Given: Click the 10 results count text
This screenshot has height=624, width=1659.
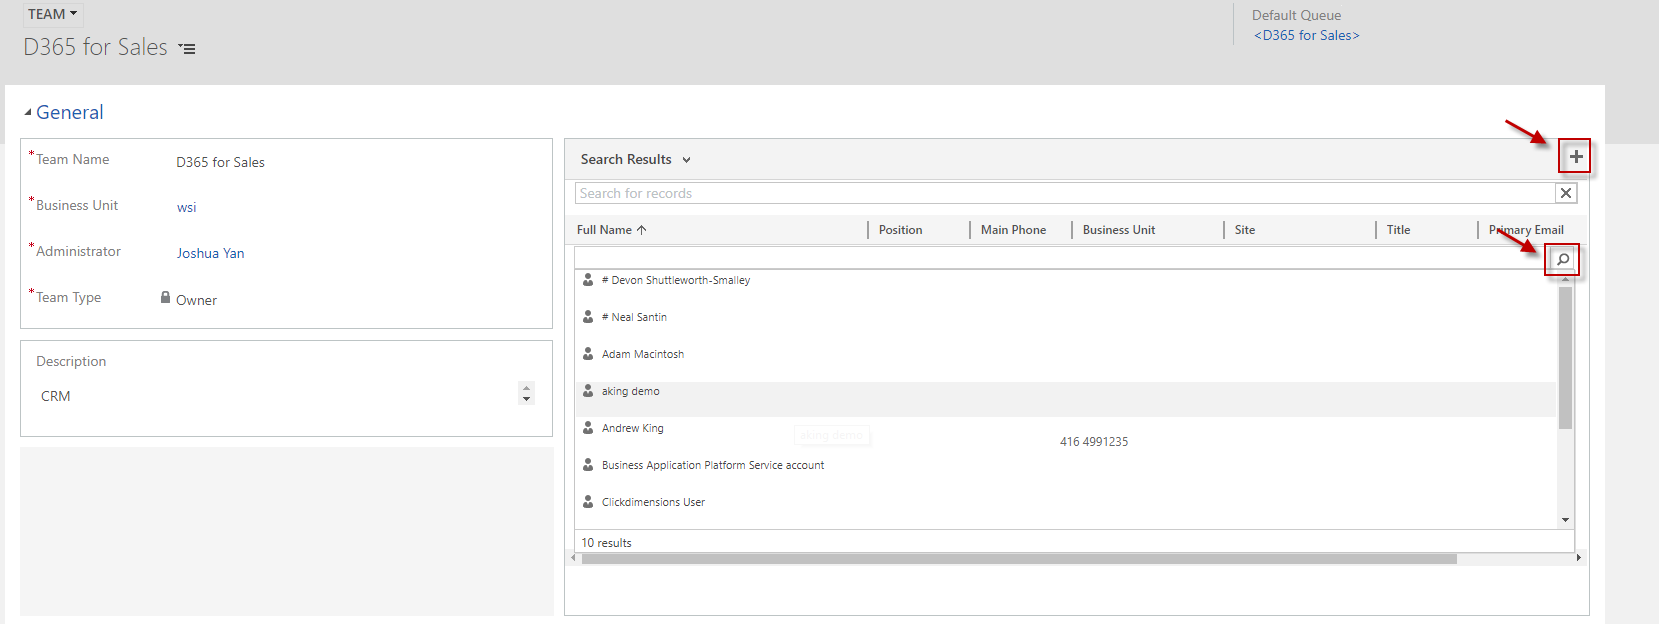Looking at the screenshot, I should click(x=607, y=543).
